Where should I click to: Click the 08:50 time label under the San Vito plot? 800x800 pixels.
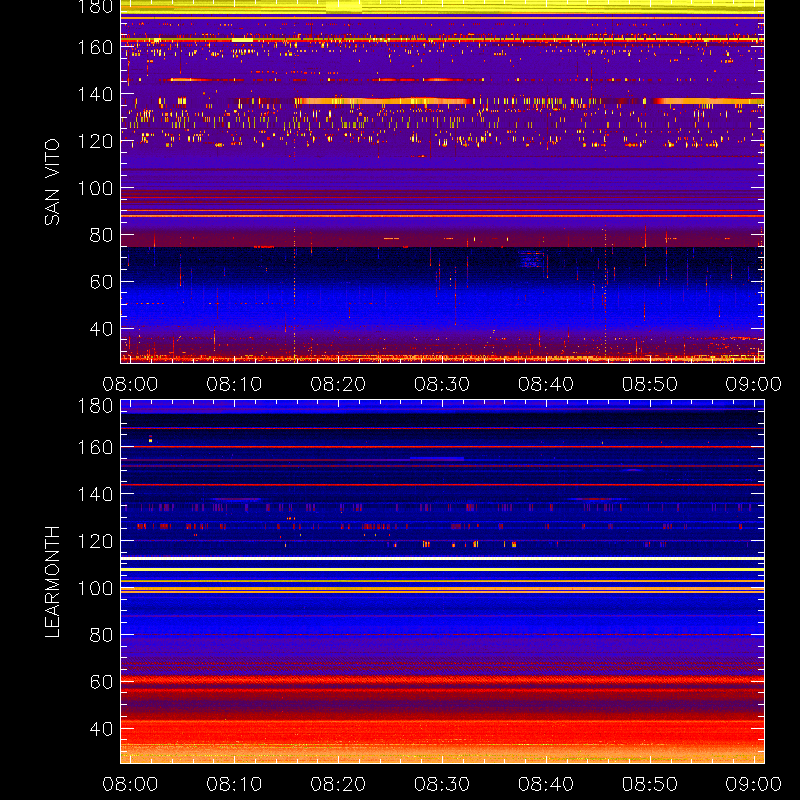[x=650, y=384]
